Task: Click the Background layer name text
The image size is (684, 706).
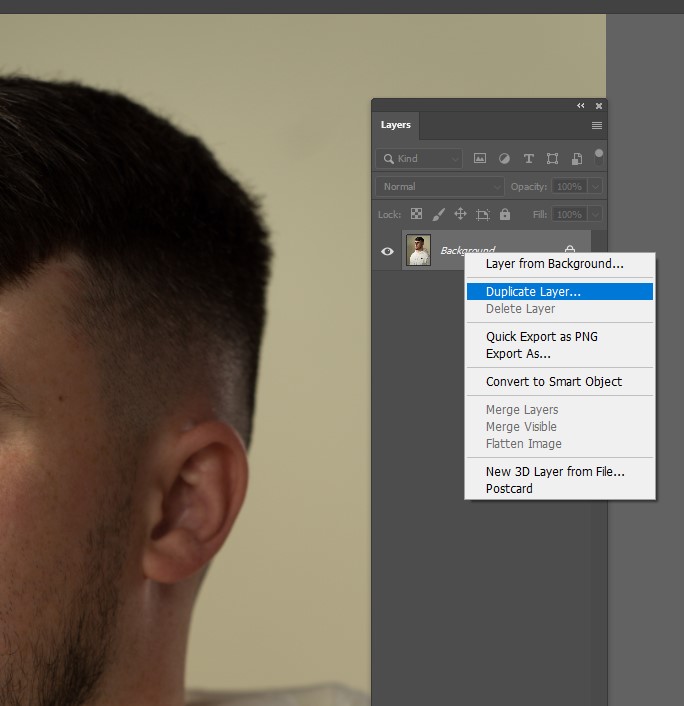Action: click(x=467, y=250)
